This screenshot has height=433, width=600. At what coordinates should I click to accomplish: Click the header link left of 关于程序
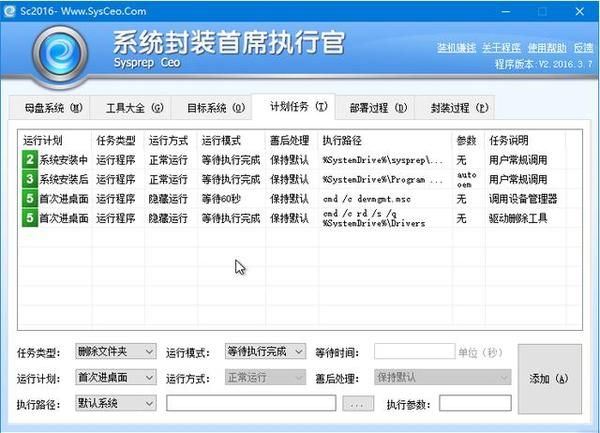point(456,47)
